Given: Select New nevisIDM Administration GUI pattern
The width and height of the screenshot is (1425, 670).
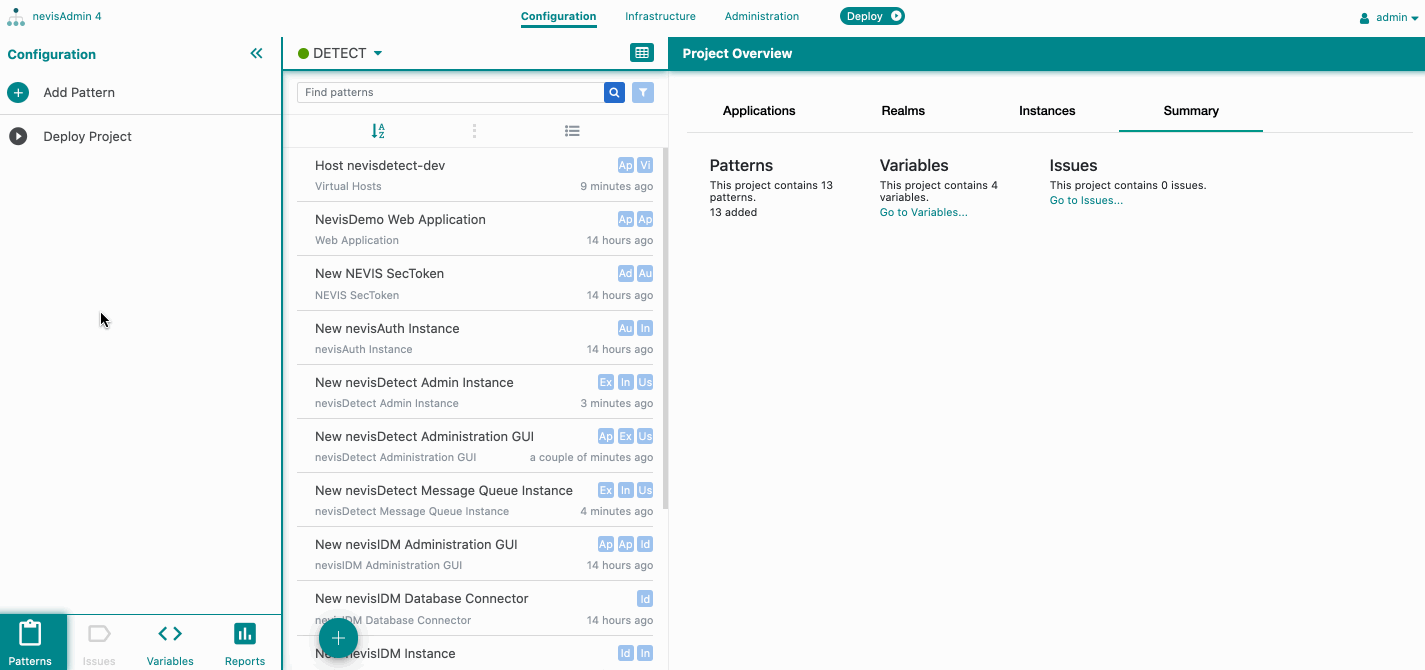Looking at the screenshot, I should [475, 554].
